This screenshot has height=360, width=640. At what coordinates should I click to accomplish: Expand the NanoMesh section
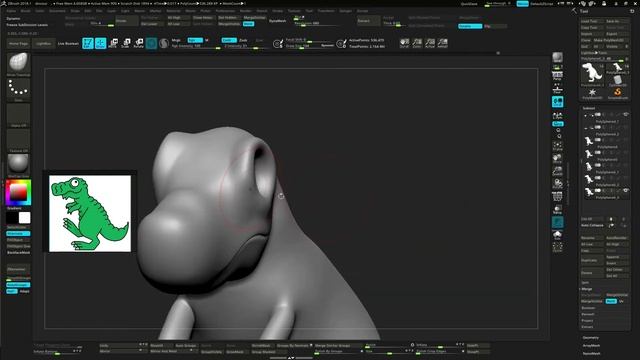point(591,353)
